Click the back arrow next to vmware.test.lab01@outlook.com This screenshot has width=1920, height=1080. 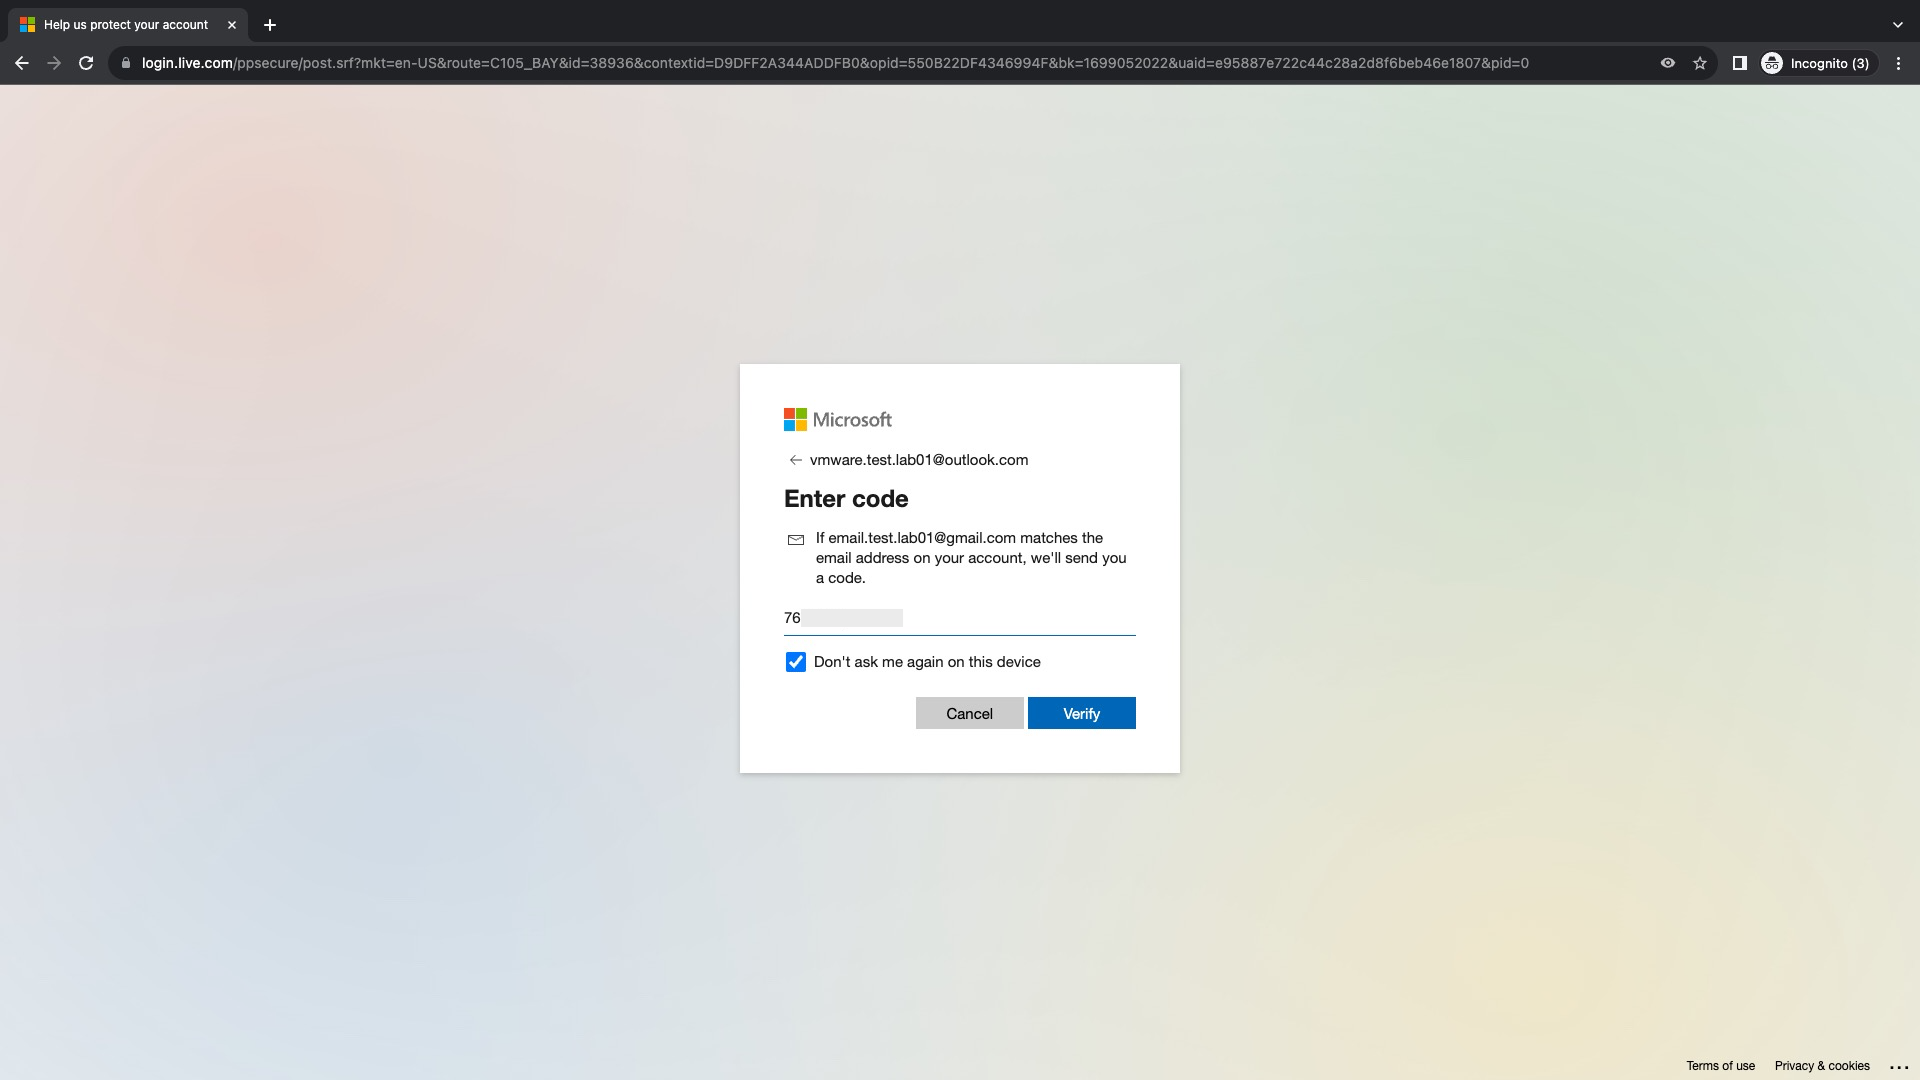pos(795,460)
